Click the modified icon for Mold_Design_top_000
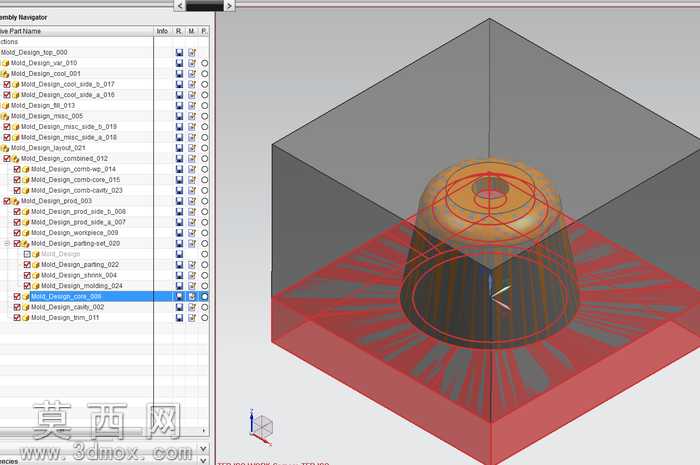Screen dimensions: 700x465 coord(192,52)
